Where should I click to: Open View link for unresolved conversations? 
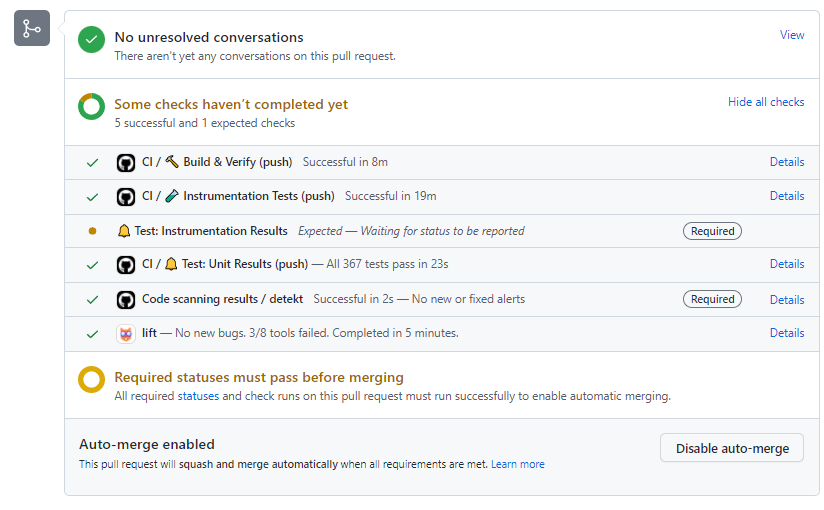[x=792, y=35]
